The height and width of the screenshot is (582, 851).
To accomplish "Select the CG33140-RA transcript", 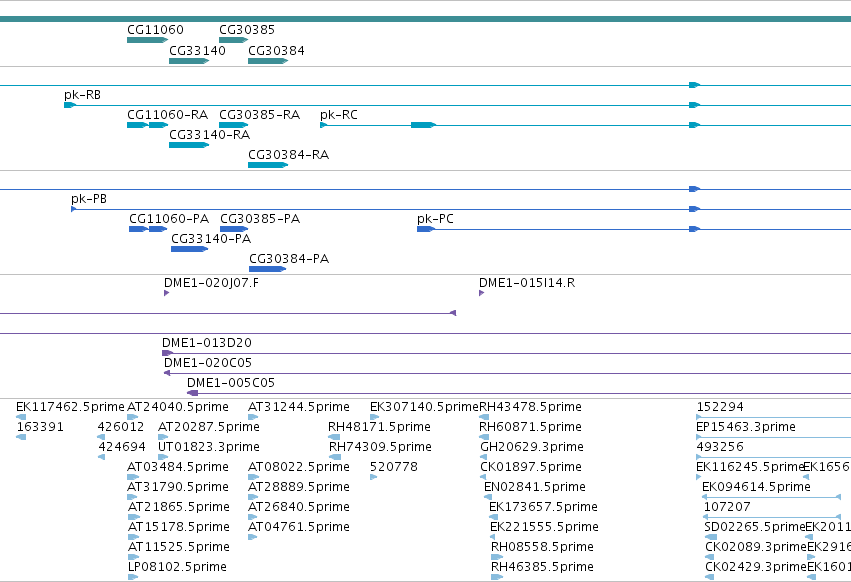I will point(189,145).
